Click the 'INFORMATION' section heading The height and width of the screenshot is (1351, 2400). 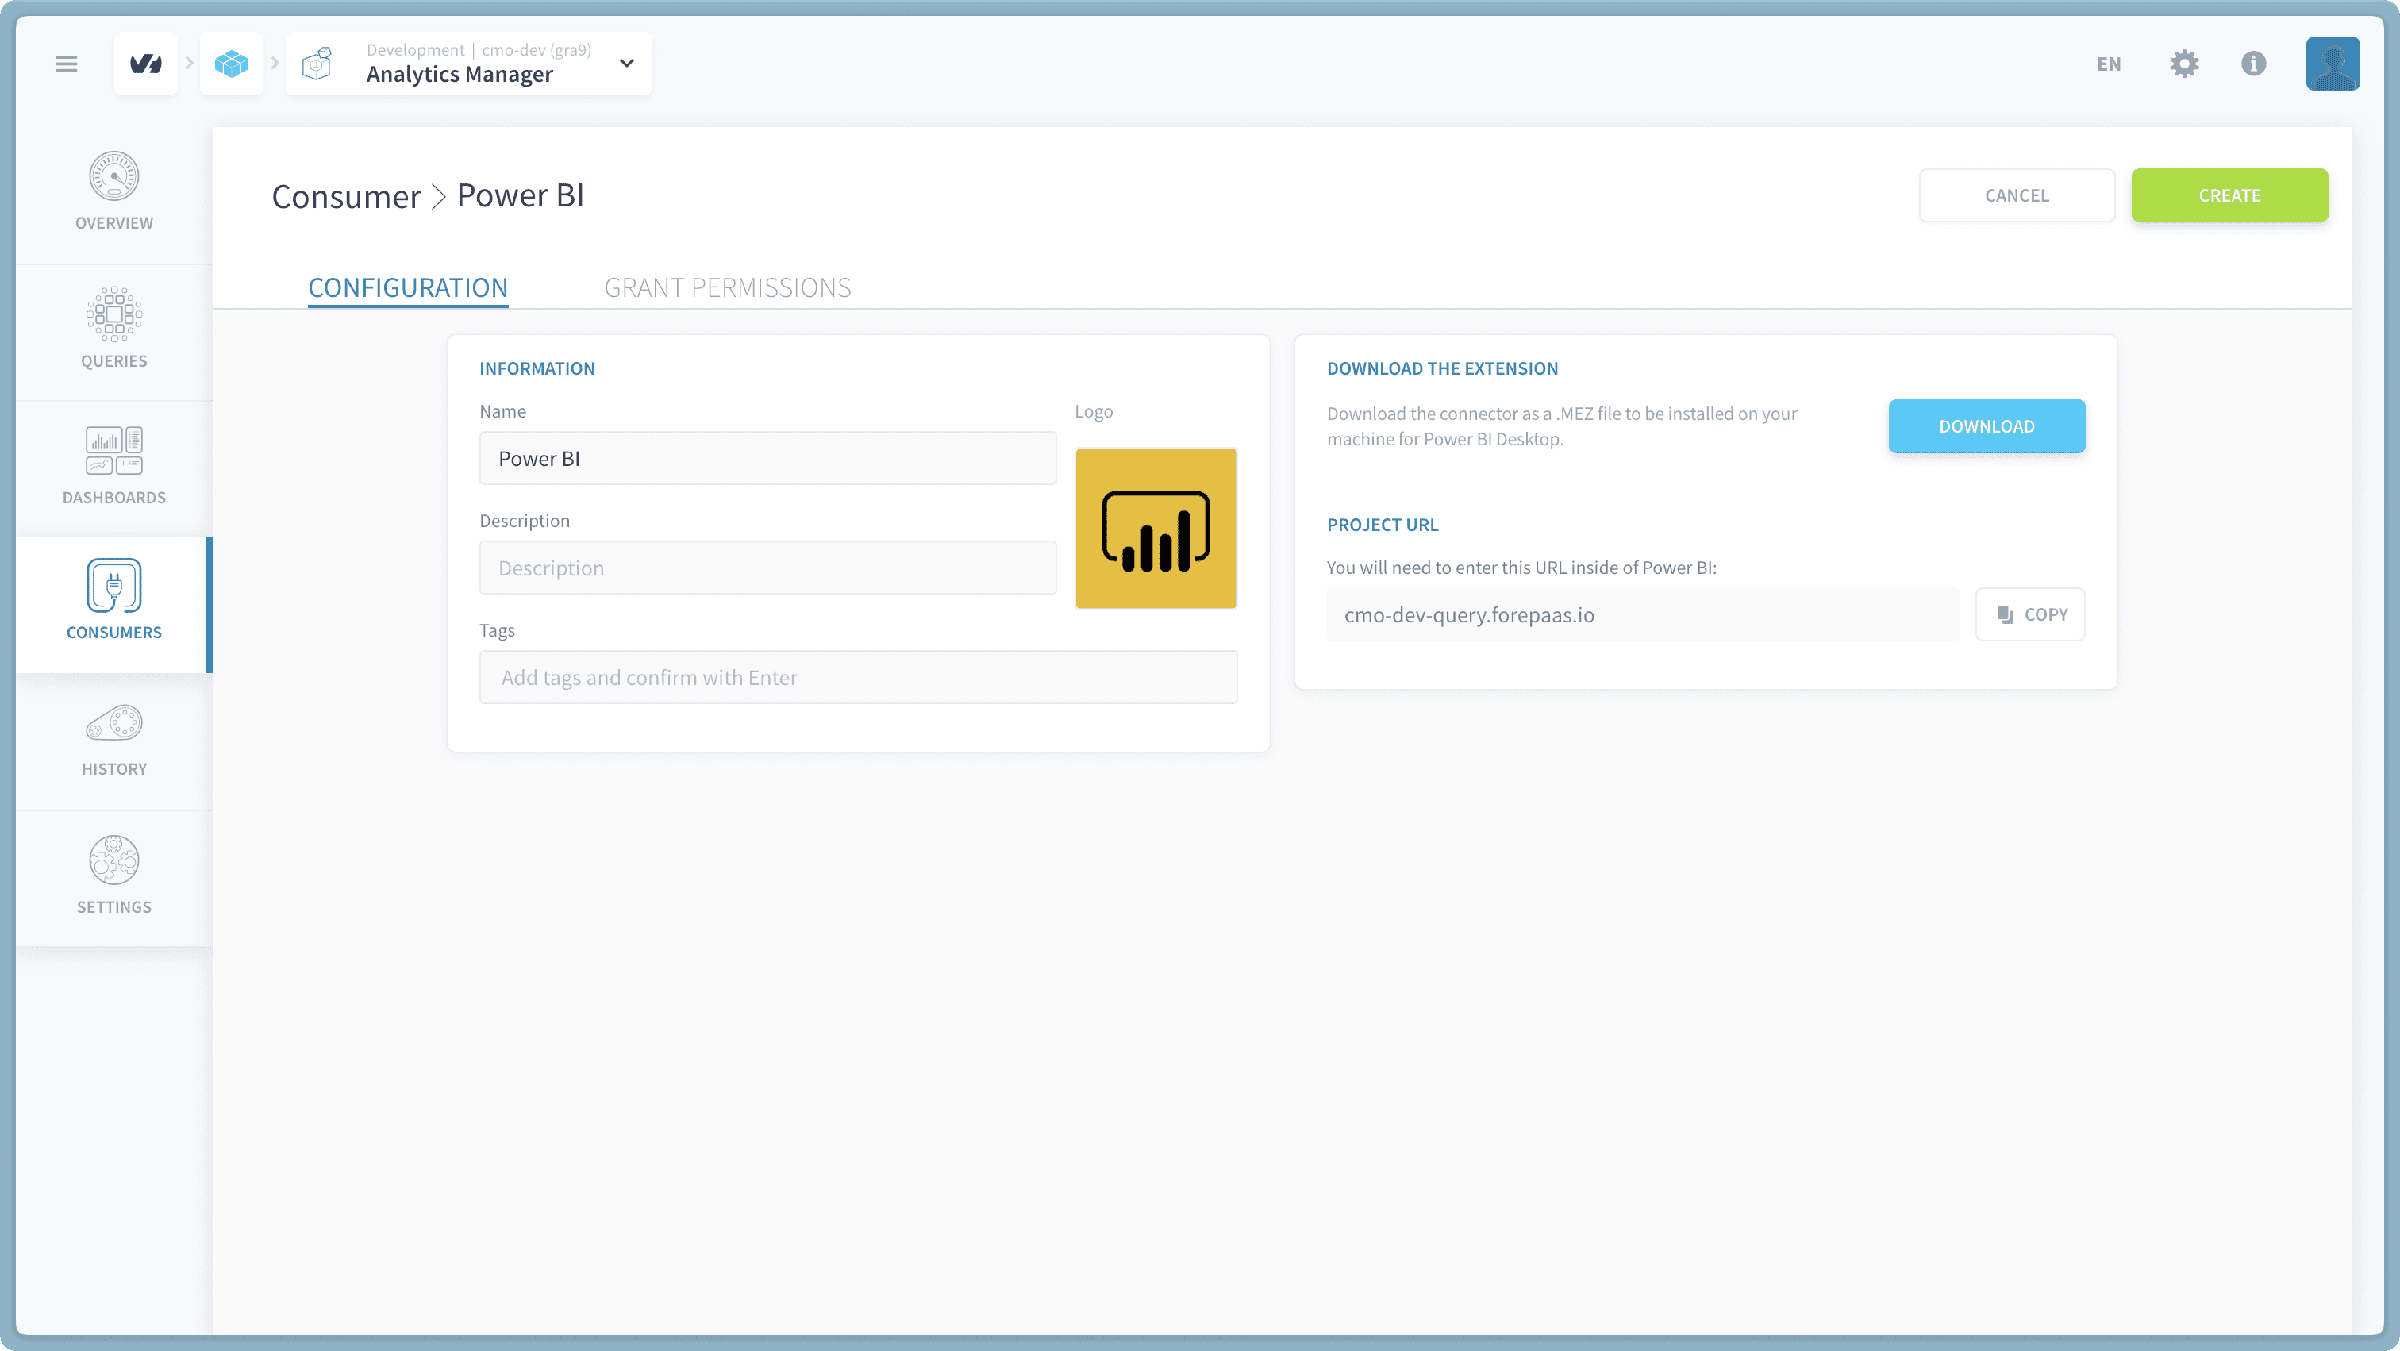click(537, 369)
